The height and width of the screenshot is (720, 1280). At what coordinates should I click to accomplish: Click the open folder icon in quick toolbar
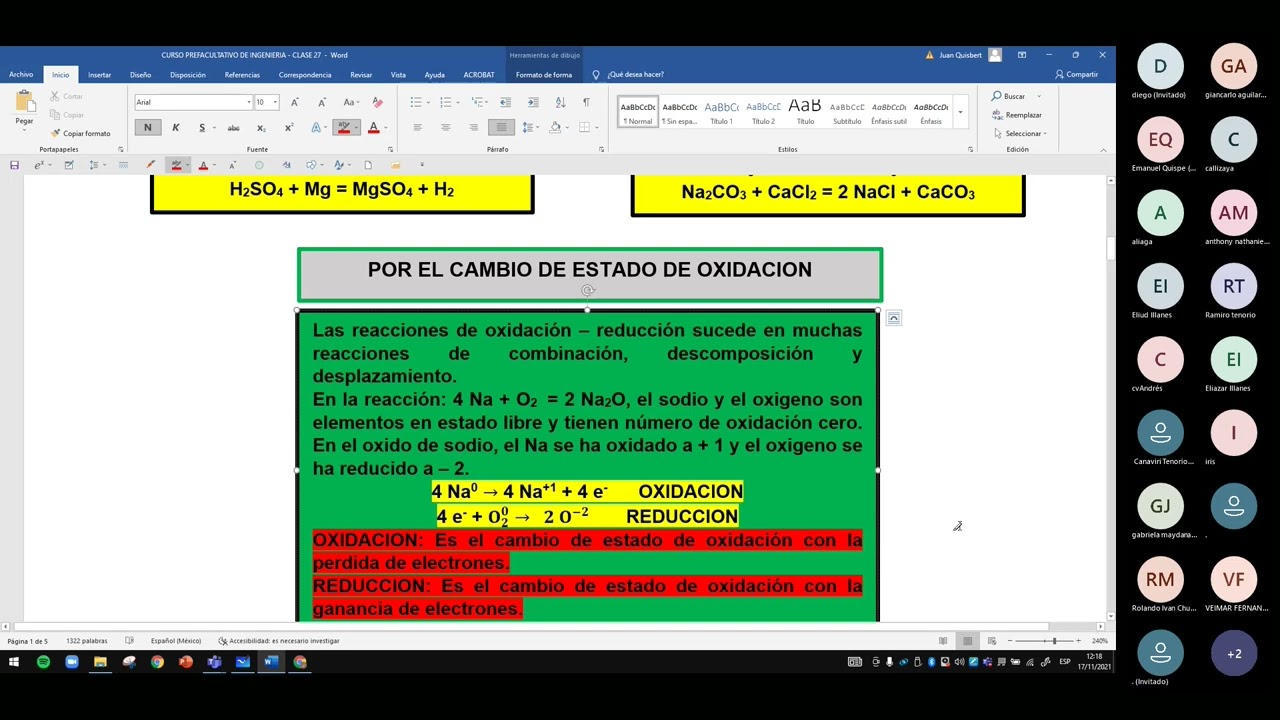(x=396, y=165)
